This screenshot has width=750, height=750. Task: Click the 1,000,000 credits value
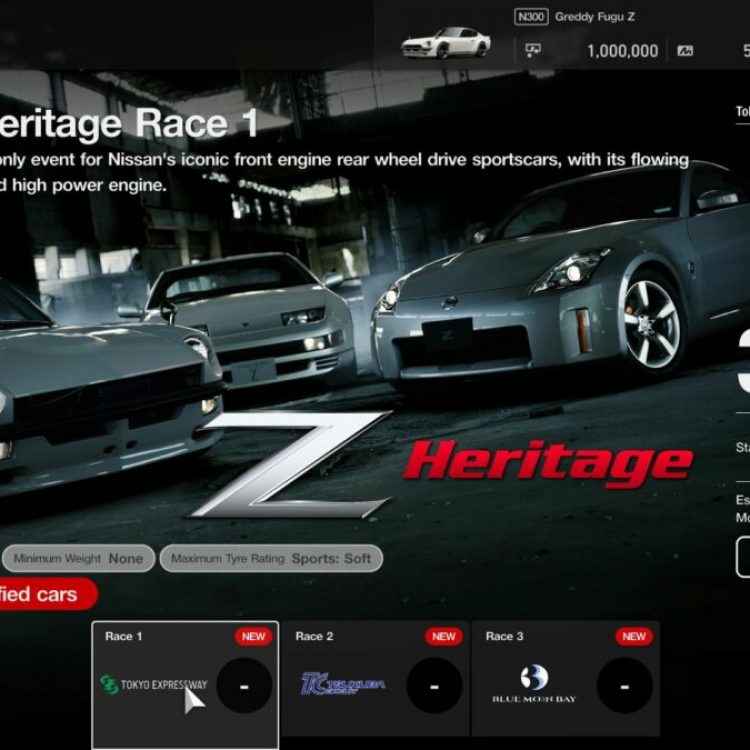(x=623, y=51)
